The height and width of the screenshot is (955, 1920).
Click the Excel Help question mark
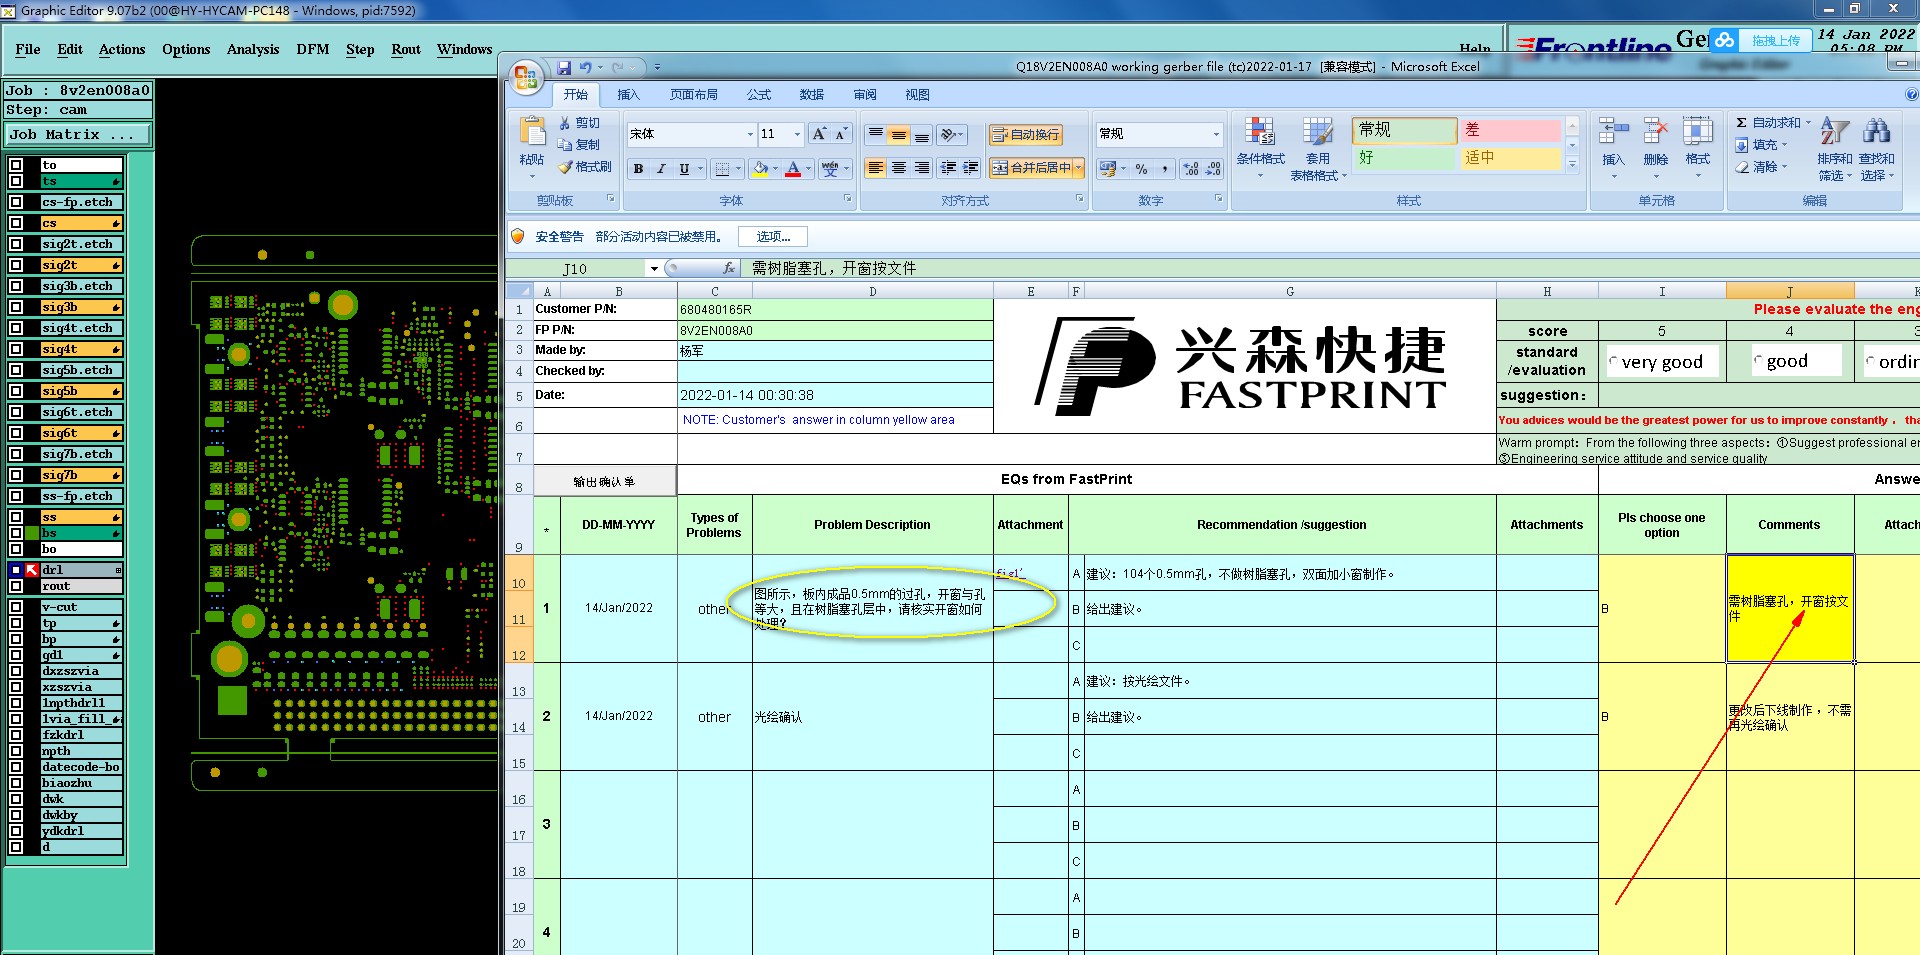coord(1912,95)
